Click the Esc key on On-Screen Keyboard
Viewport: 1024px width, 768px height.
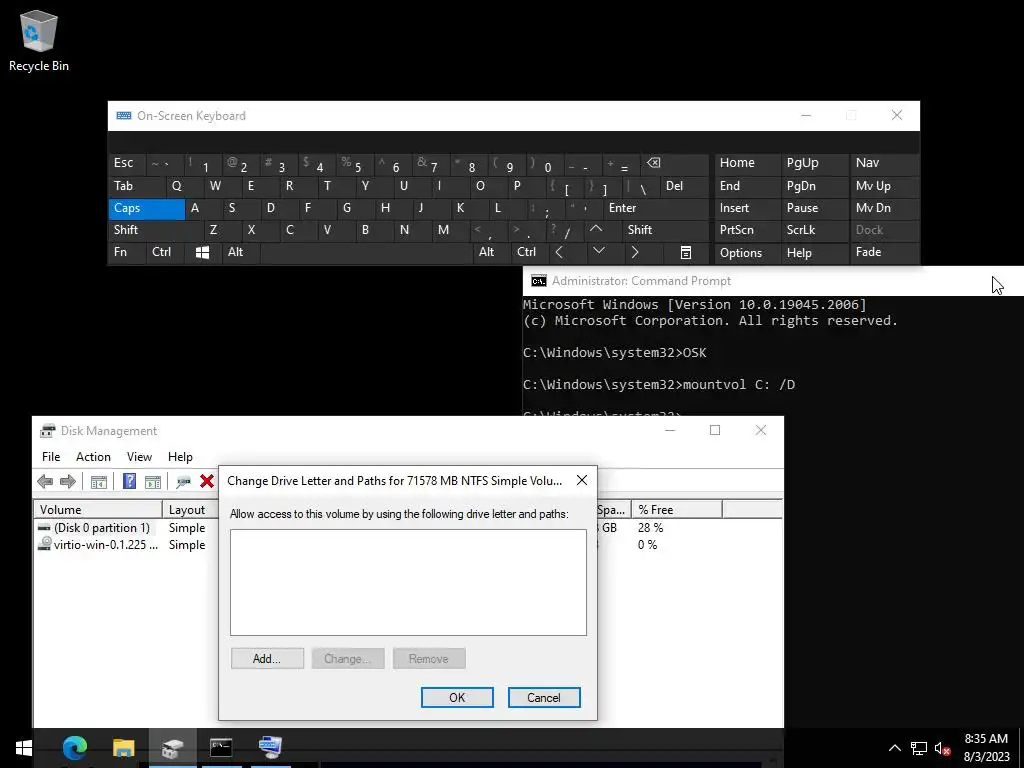127,163
